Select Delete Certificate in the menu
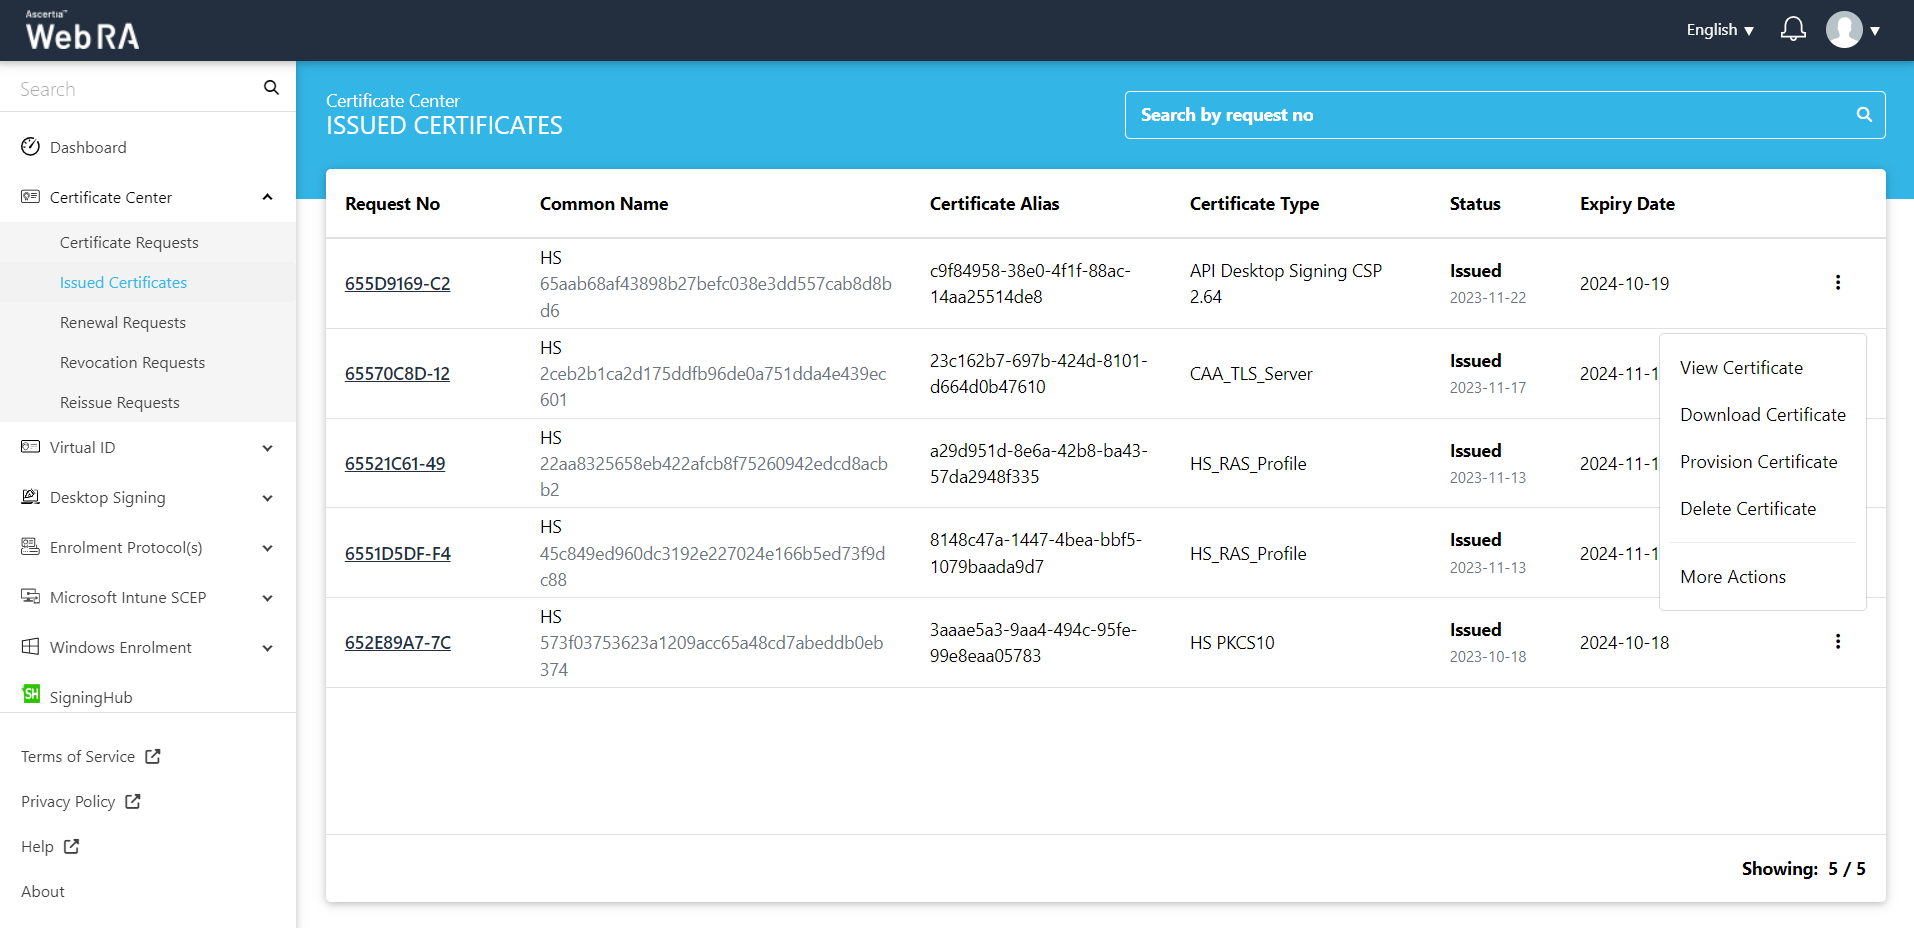1914x928 pixels. (1747, 509)
